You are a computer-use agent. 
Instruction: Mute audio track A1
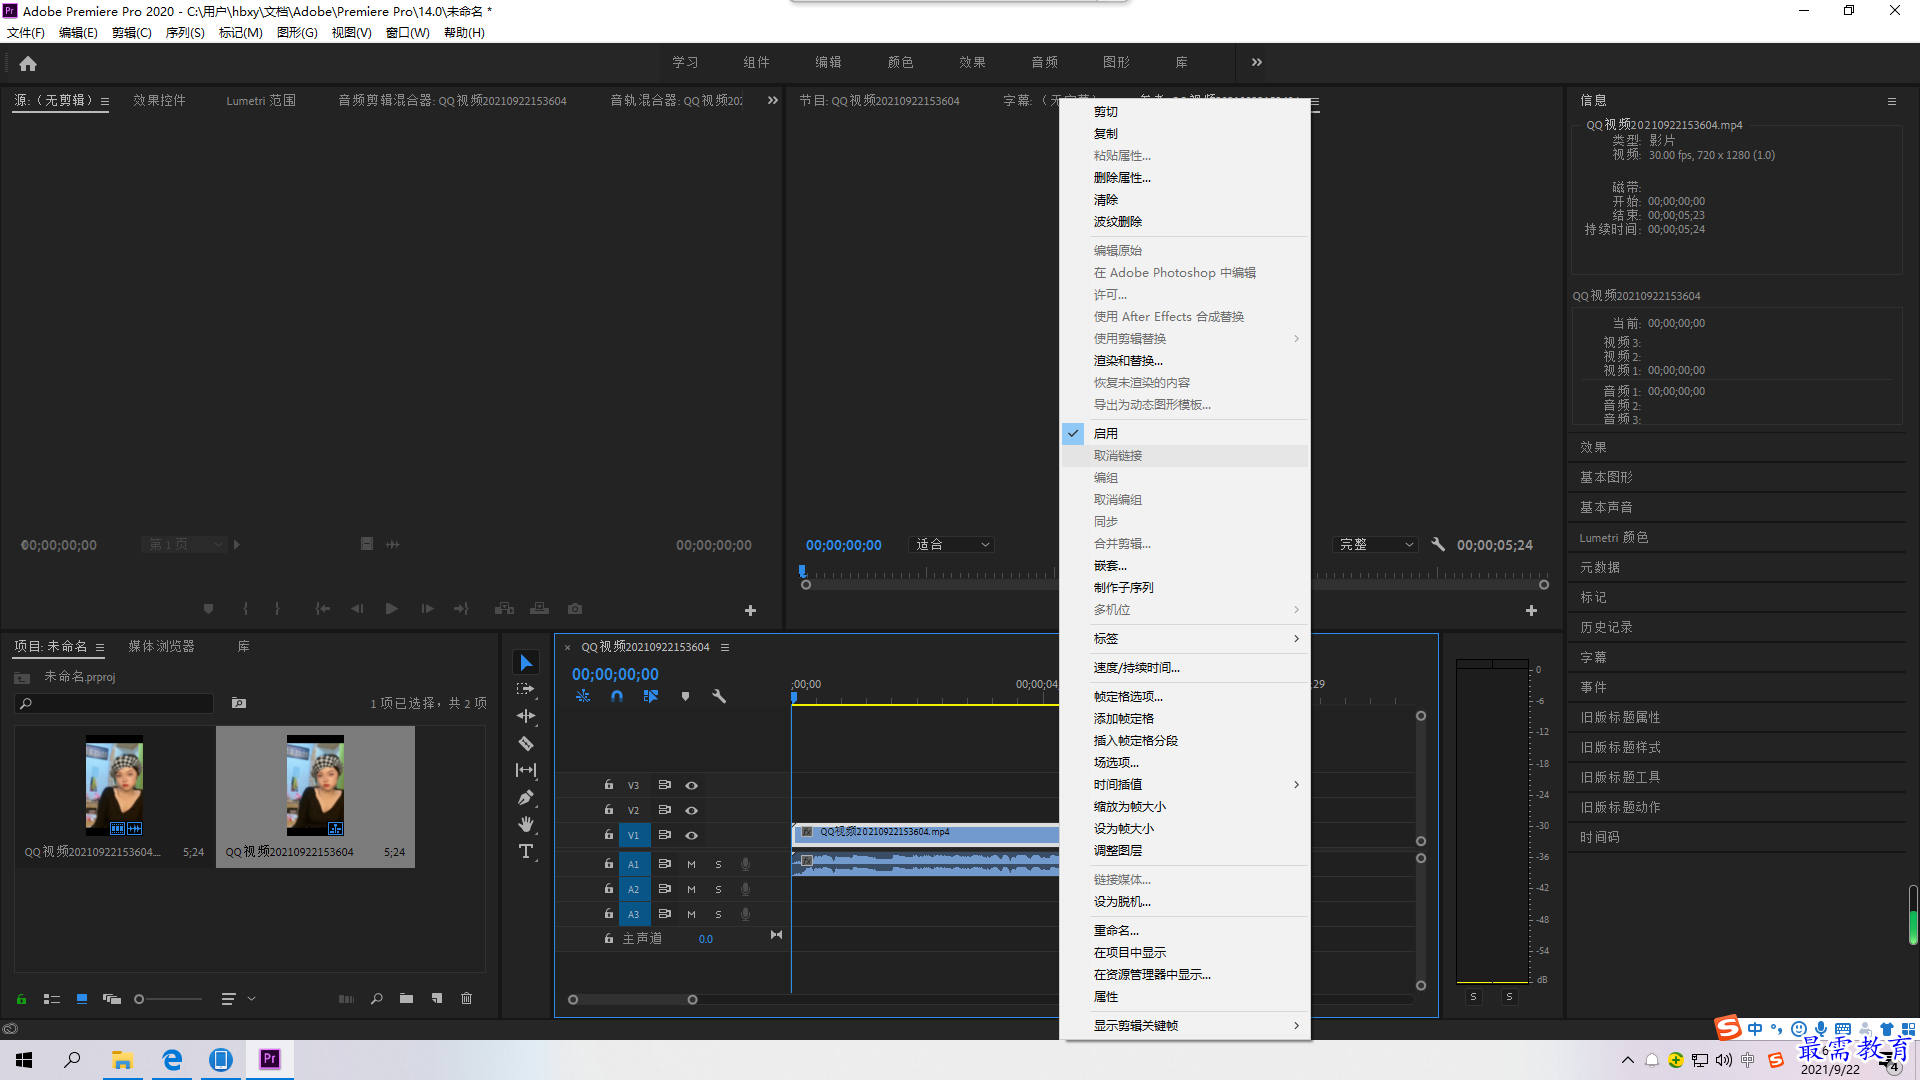coord(691,864)
